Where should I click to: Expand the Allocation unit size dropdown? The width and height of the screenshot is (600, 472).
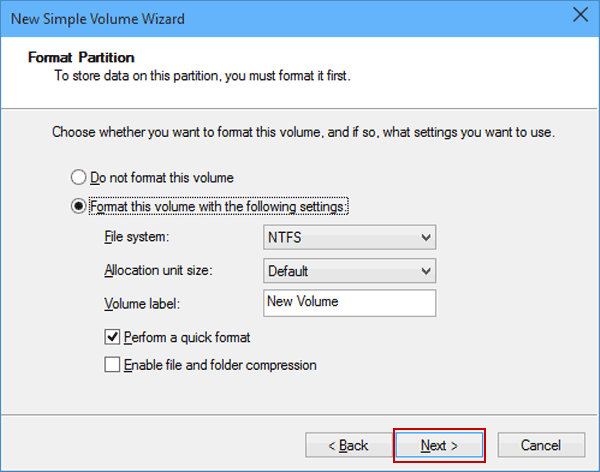tap(349, 270)
